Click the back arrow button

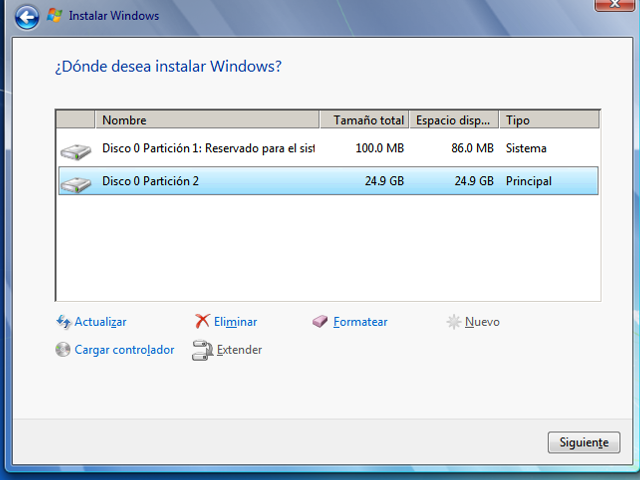(x=29, y=16)
